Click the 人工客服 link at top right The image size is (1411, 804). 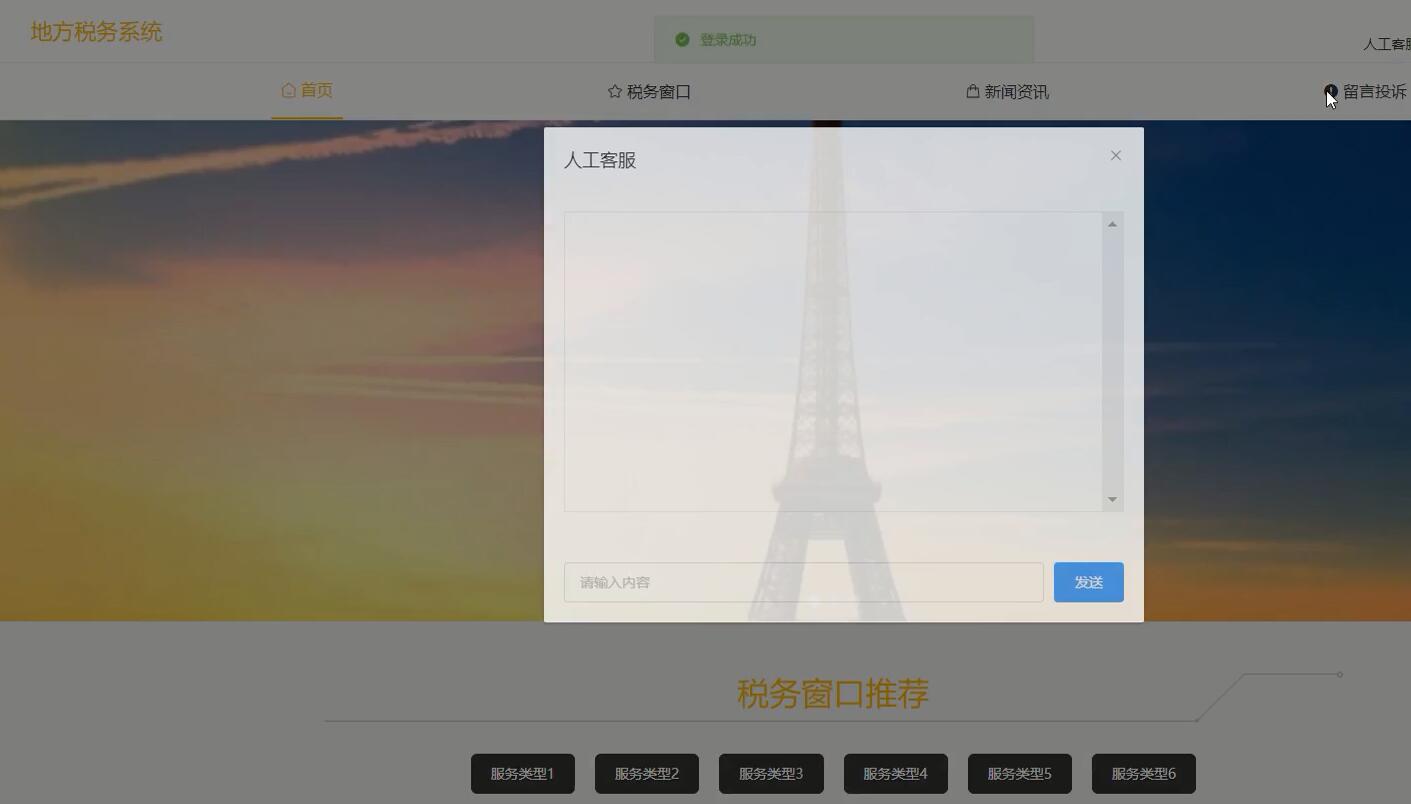(1387, 44)
